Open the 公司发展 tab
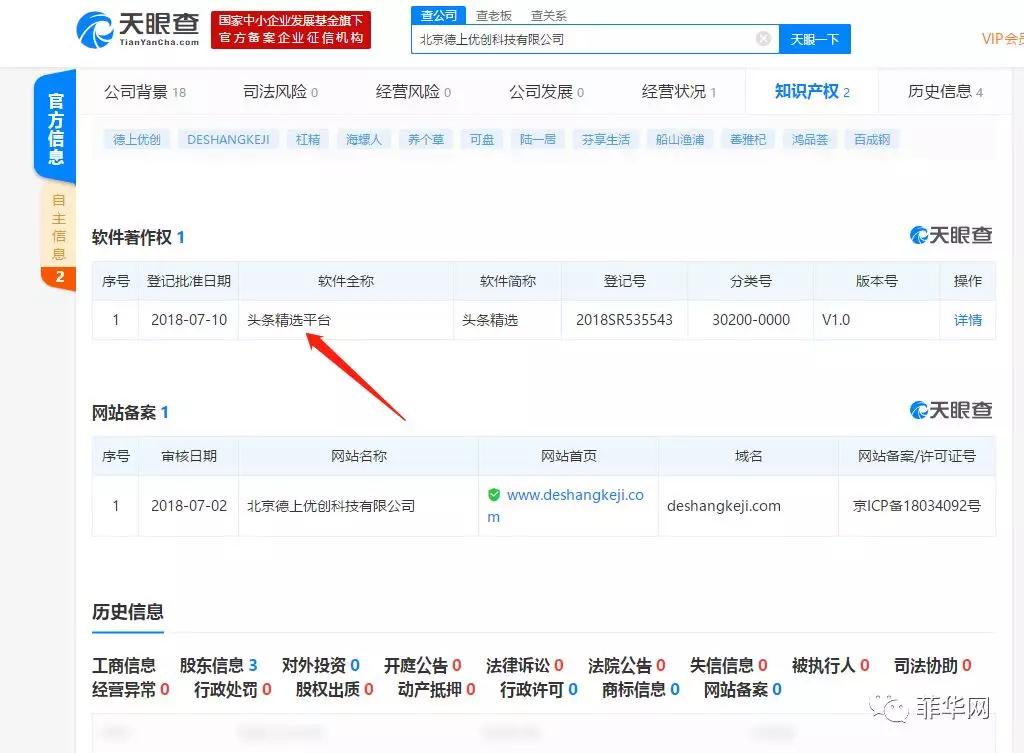 (546, 92)
